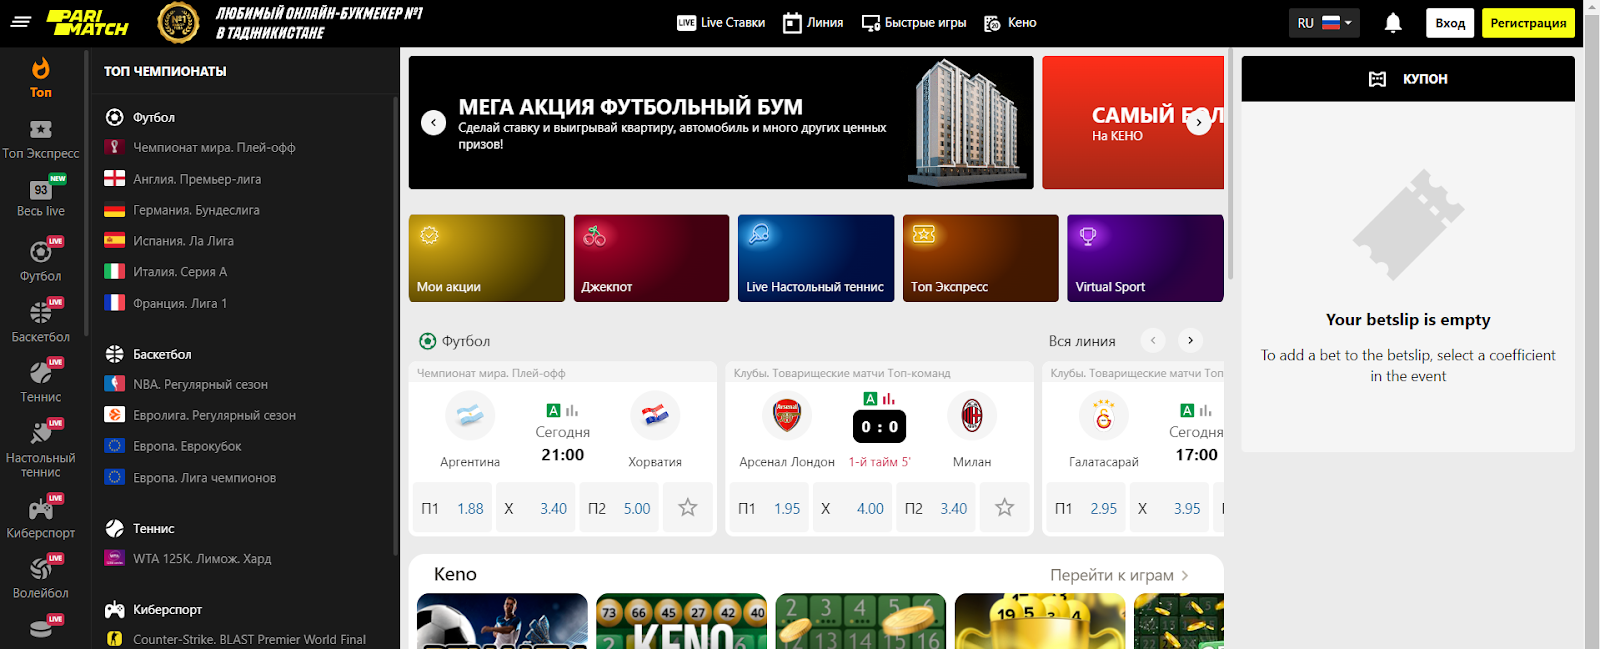Select the Топ flame sidebar icon
Viewport: 1600px width, 649px height.
click(x=40, y=69)
